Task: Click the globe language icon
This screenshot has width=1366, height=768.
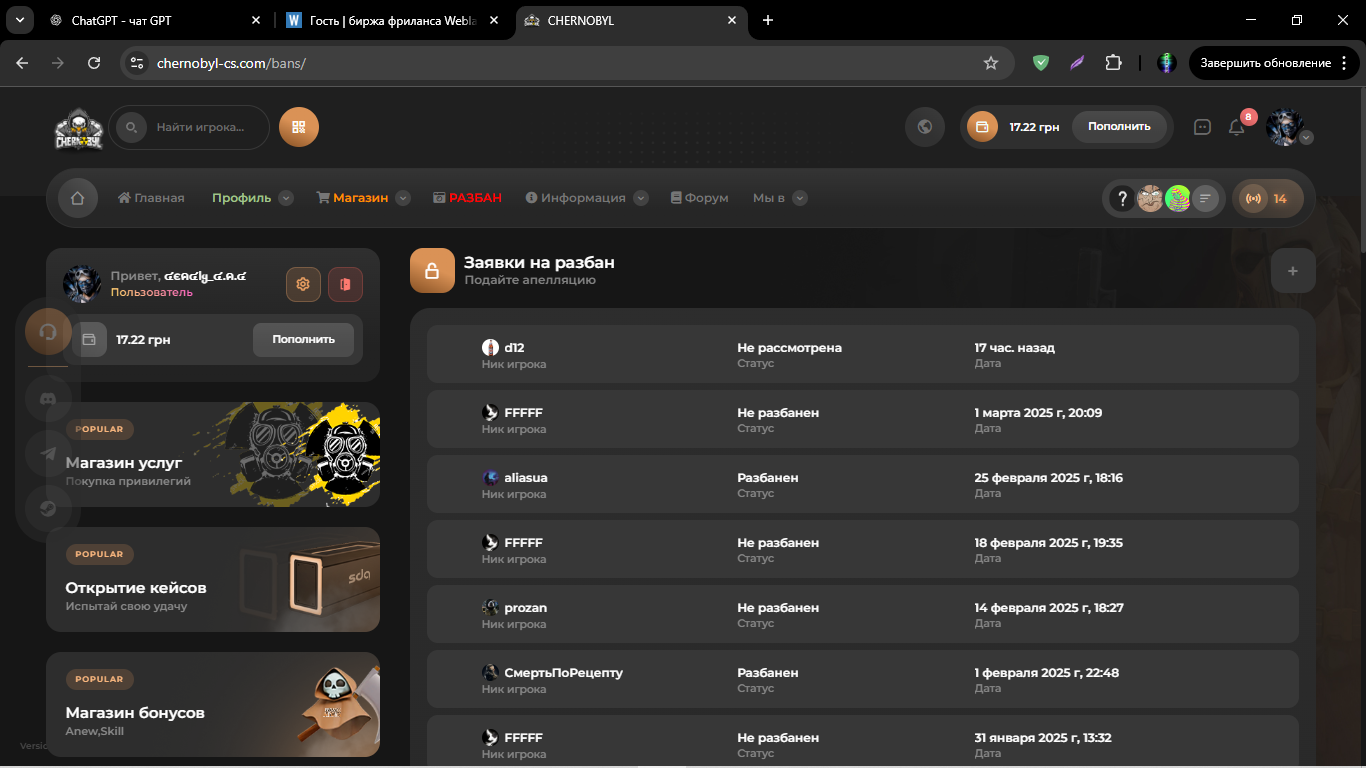Action: coord(925,127)
